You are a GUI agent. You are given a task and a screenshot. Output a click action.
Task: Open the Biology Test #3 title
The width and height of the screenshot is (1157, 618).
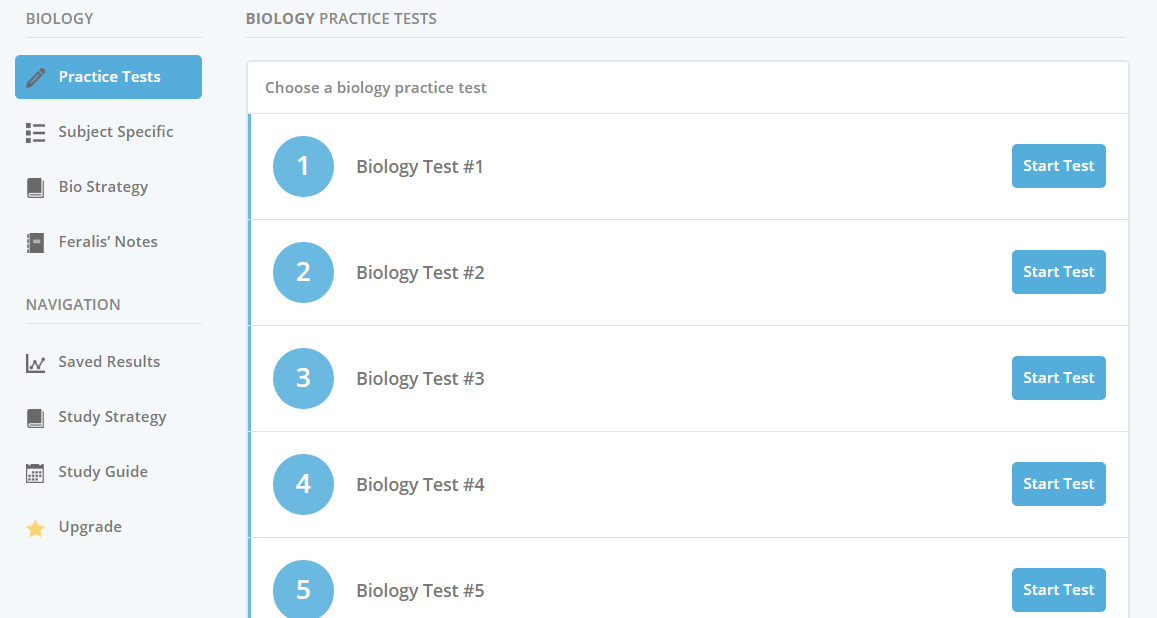420,378
